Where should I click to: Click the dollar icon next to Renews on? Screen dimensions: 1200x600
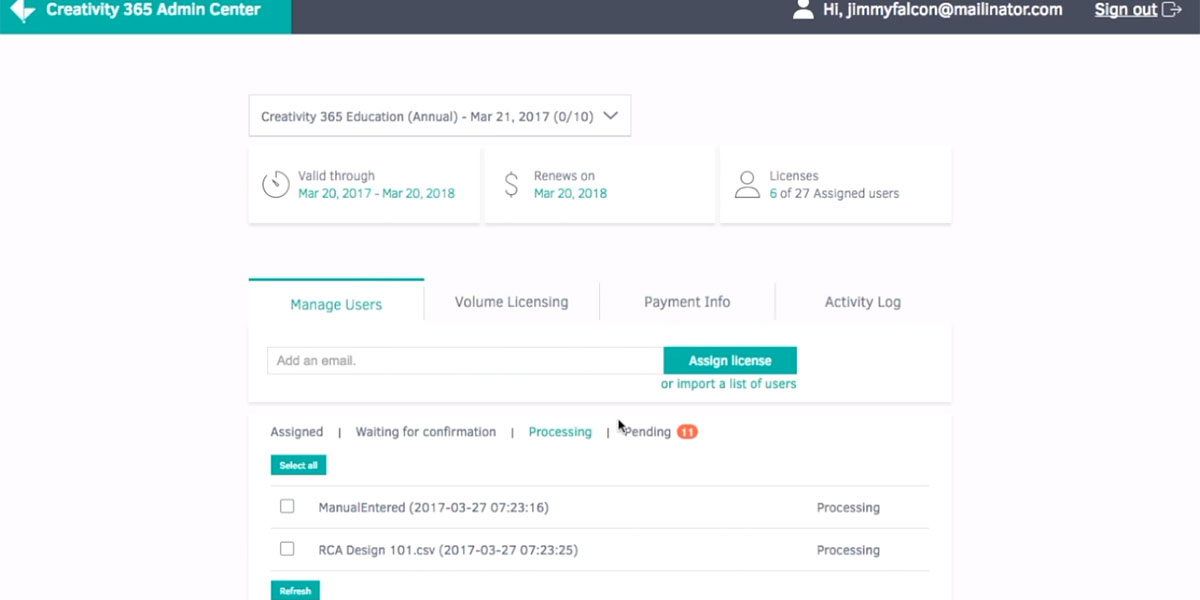click(511, 184)
